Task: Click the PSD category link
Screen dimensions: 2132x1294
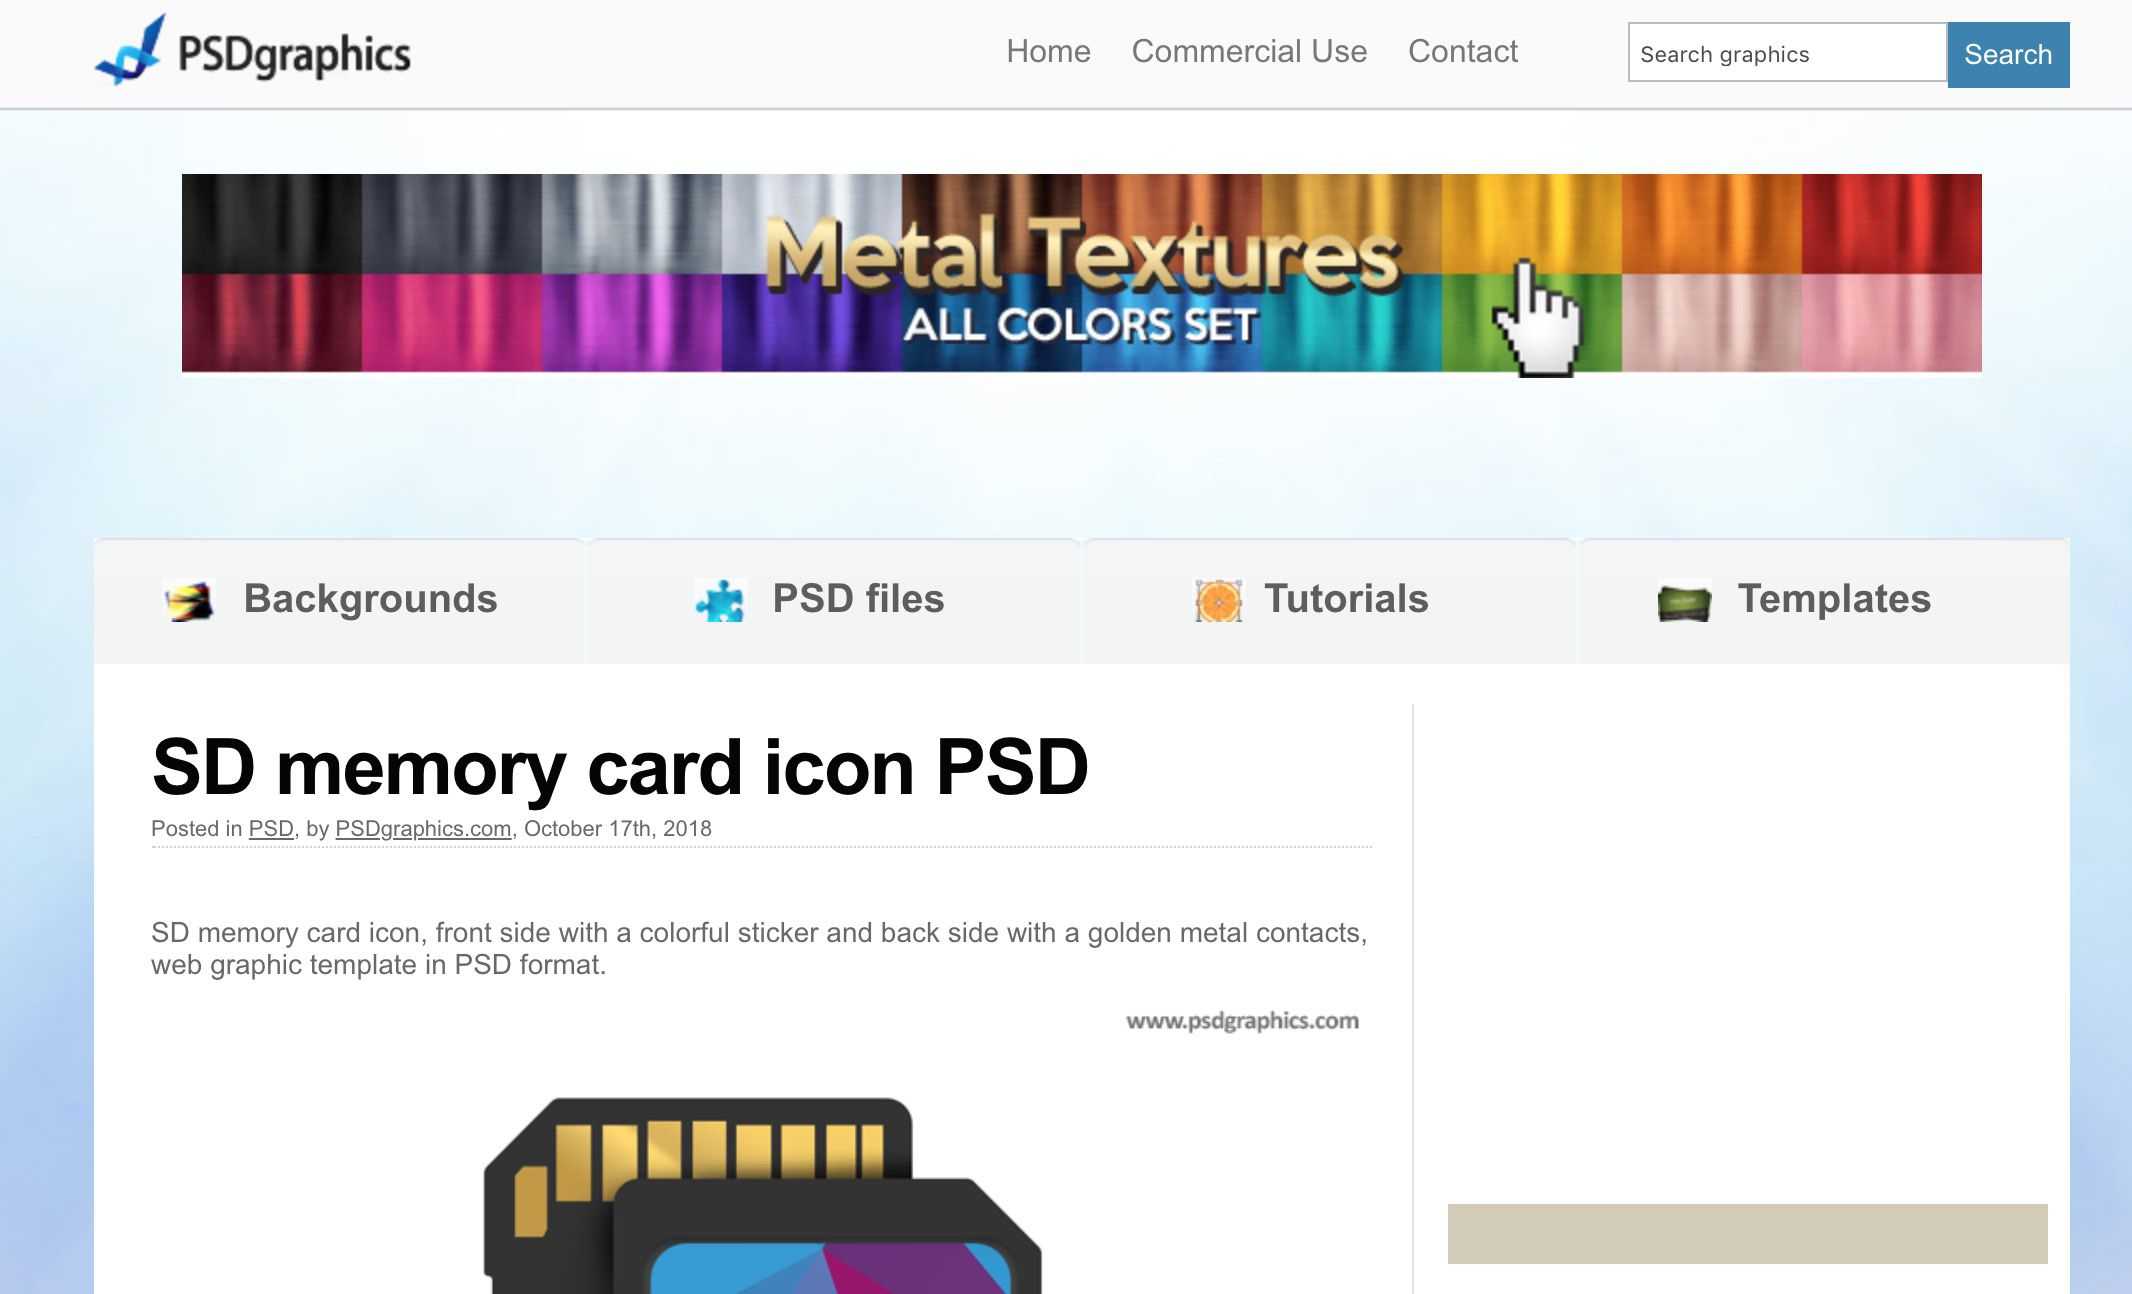Action: tap(270, 828)
